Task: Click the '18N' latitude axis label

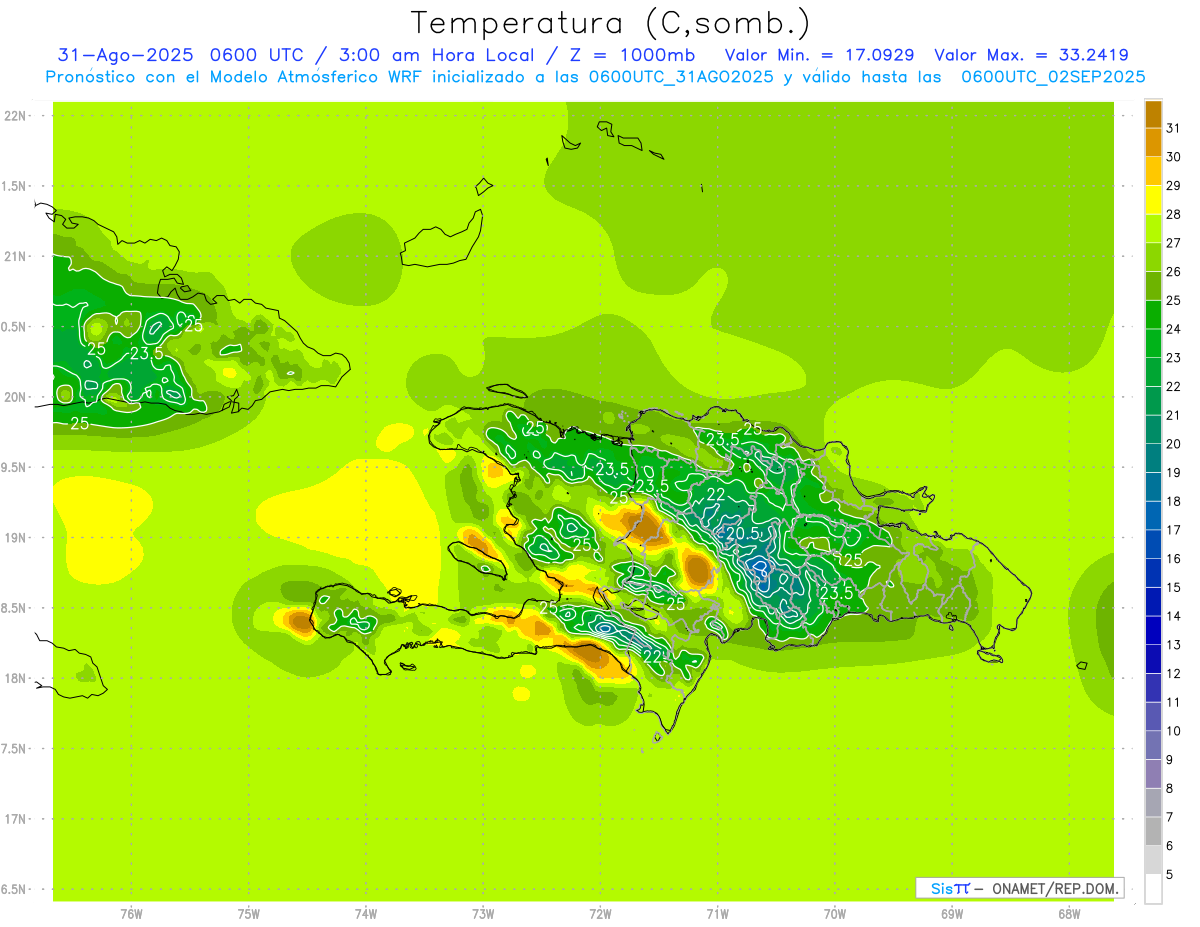Action: click(15, 678)
